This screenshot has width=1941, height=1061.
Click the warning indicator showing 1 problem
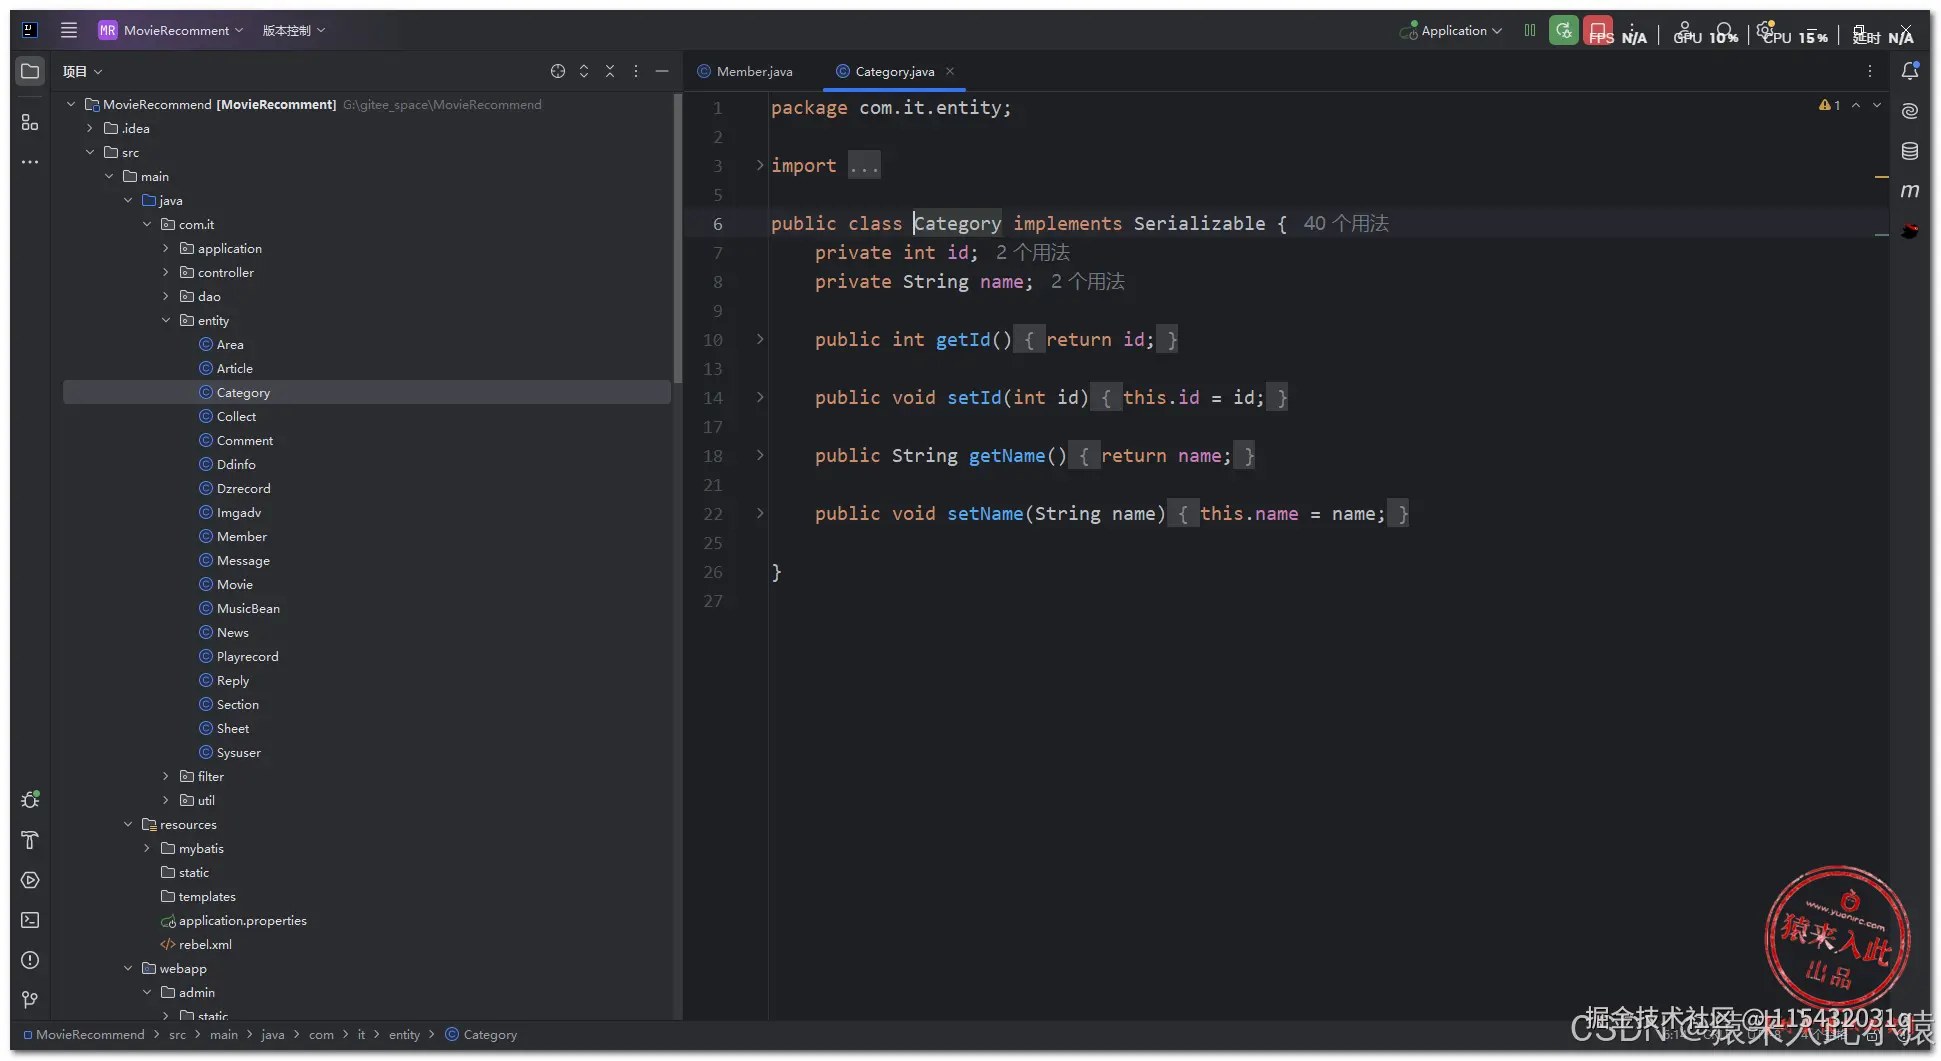[1829, 105]
